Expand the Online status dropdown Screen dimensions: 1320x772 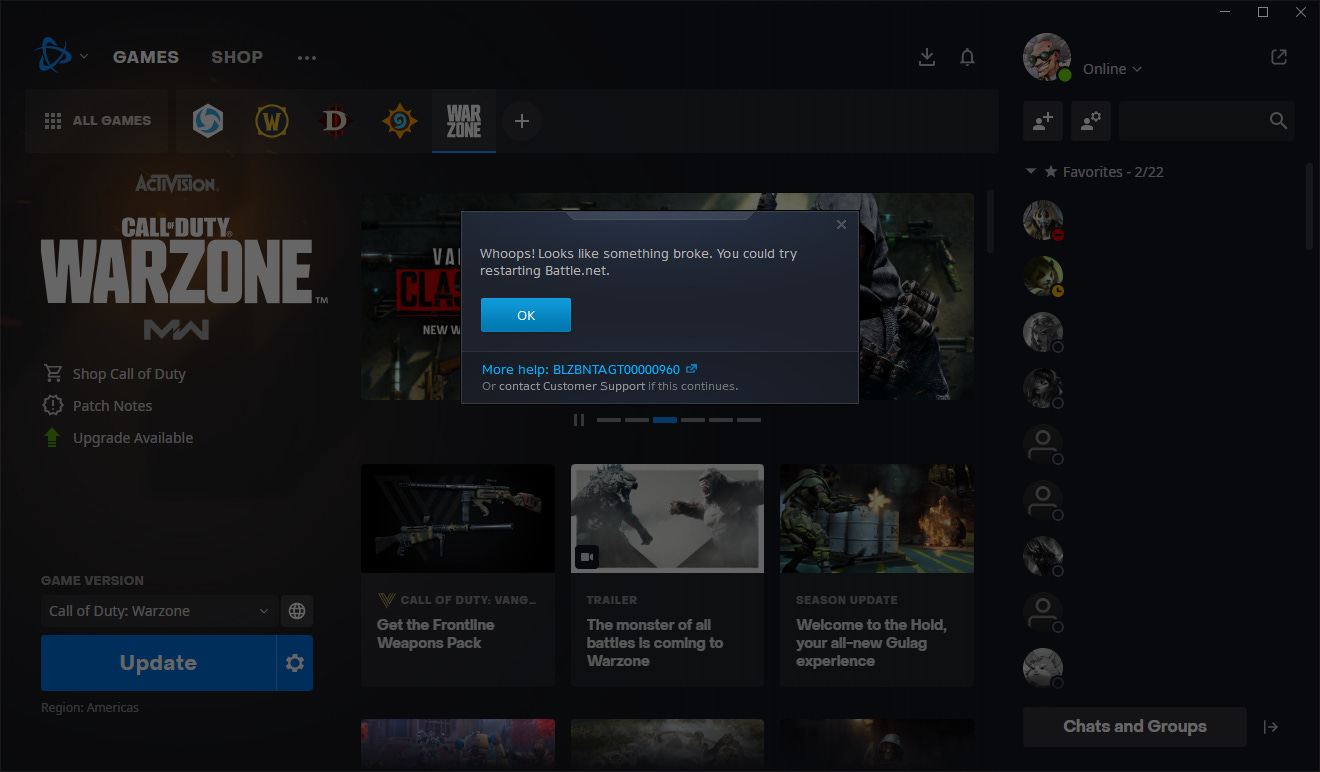pyautogui.click(x=1112, y=69)
